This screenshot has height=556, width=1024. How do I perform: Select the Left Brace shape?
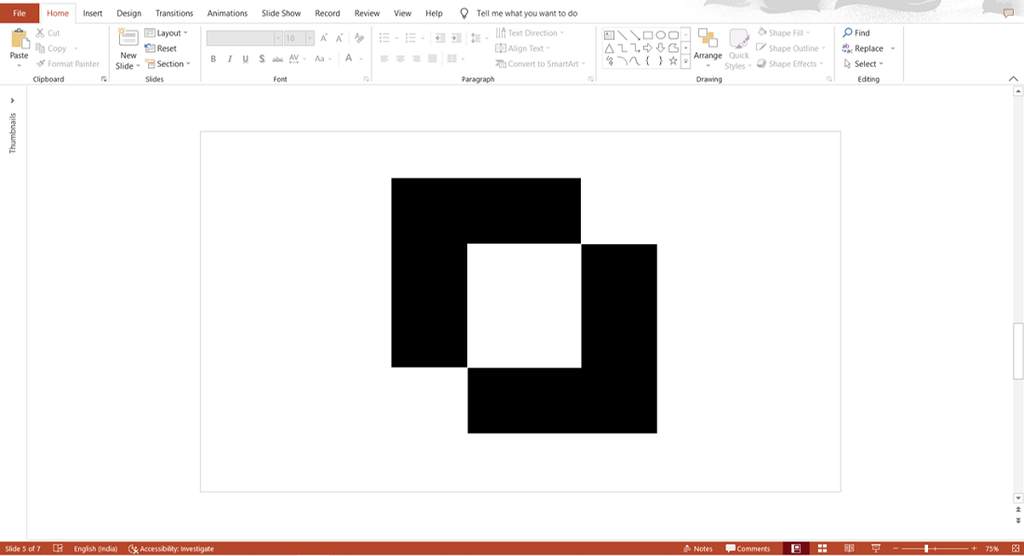[x=648, y=61]
